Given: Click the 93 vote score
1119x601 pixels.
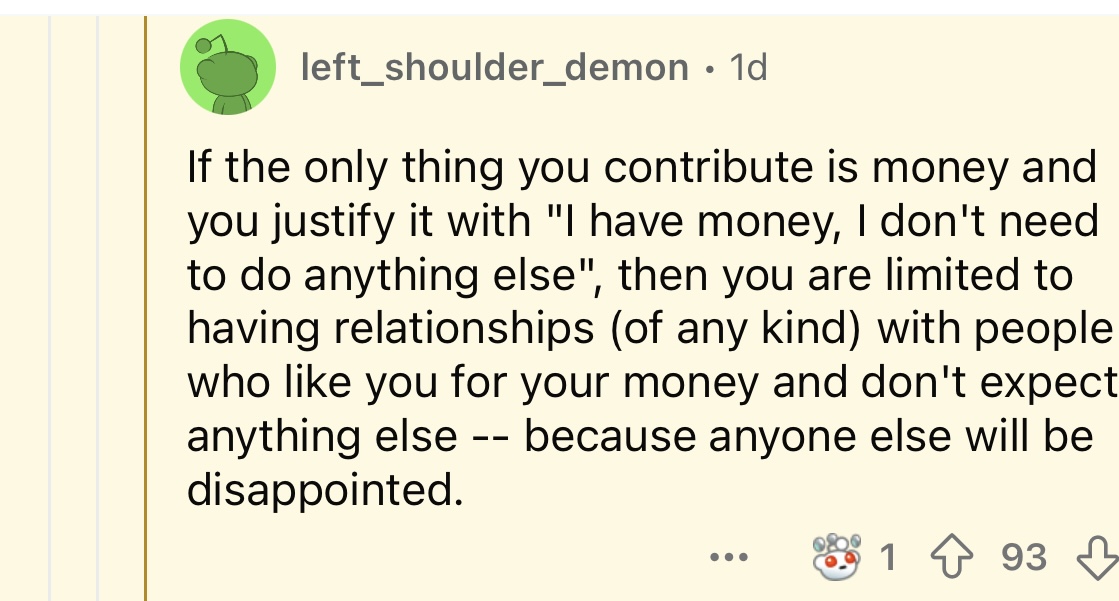Looking at the screenshot, I should click(1023, 557).
